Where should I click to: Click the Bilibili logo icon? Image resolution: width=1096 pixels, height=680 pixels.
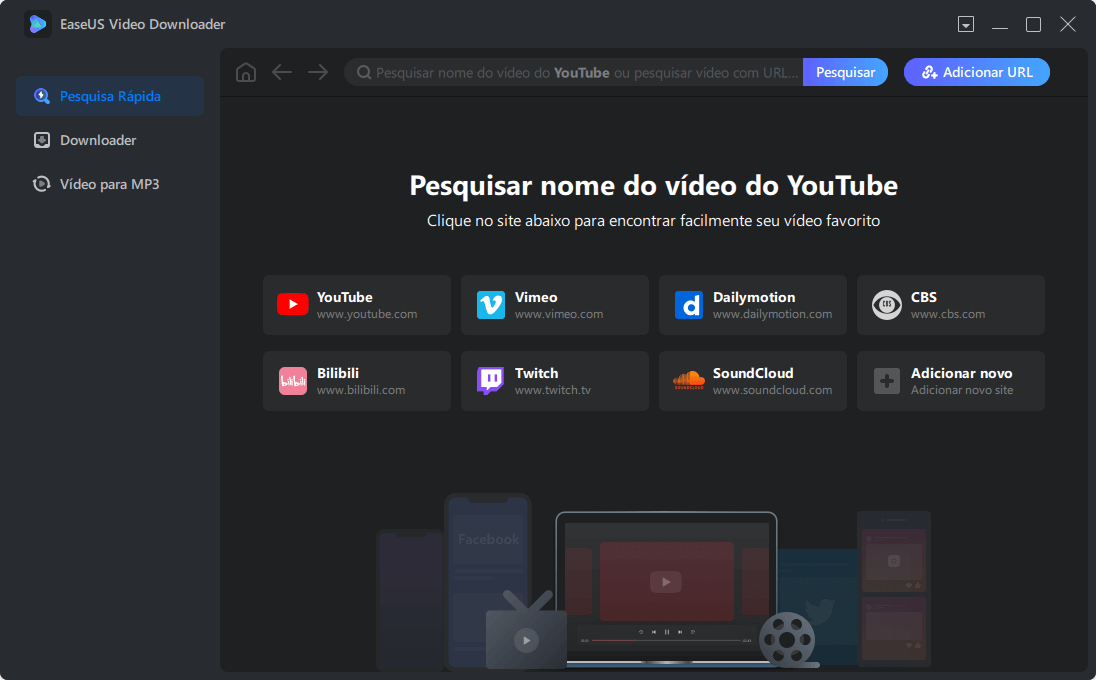tap(293, 381)
